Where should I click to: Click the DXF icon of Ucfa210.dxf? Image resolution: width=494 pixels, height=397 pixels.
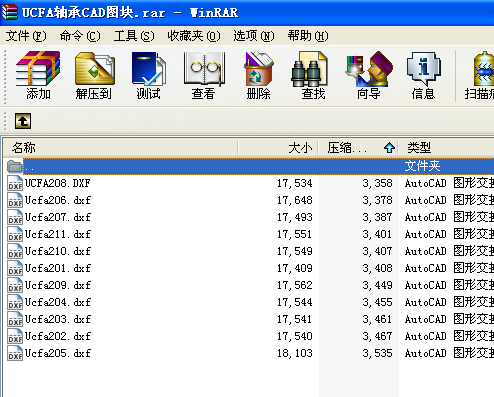coord(15,251)
